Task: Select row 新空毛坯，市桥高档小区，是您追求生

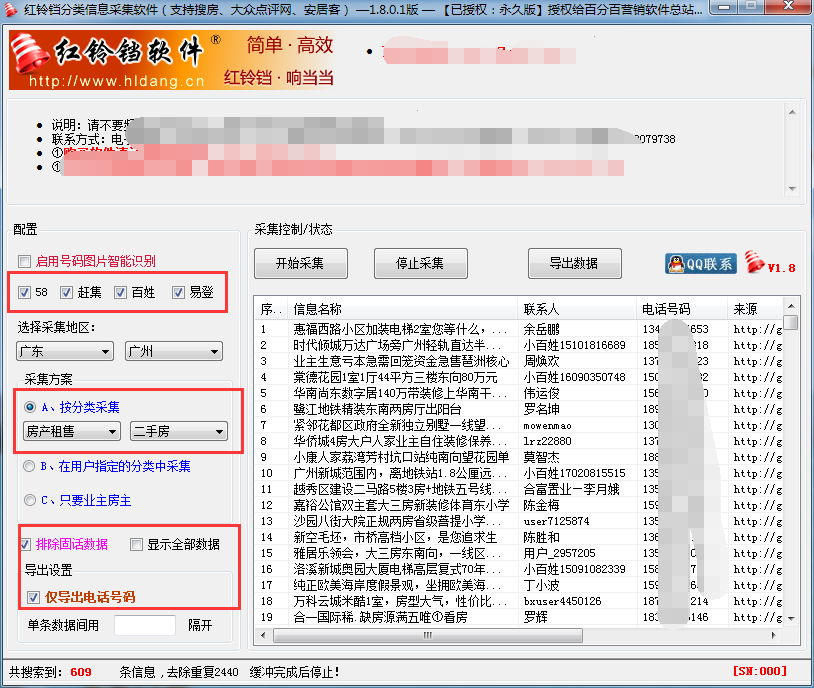Action: tap(519, 537)
